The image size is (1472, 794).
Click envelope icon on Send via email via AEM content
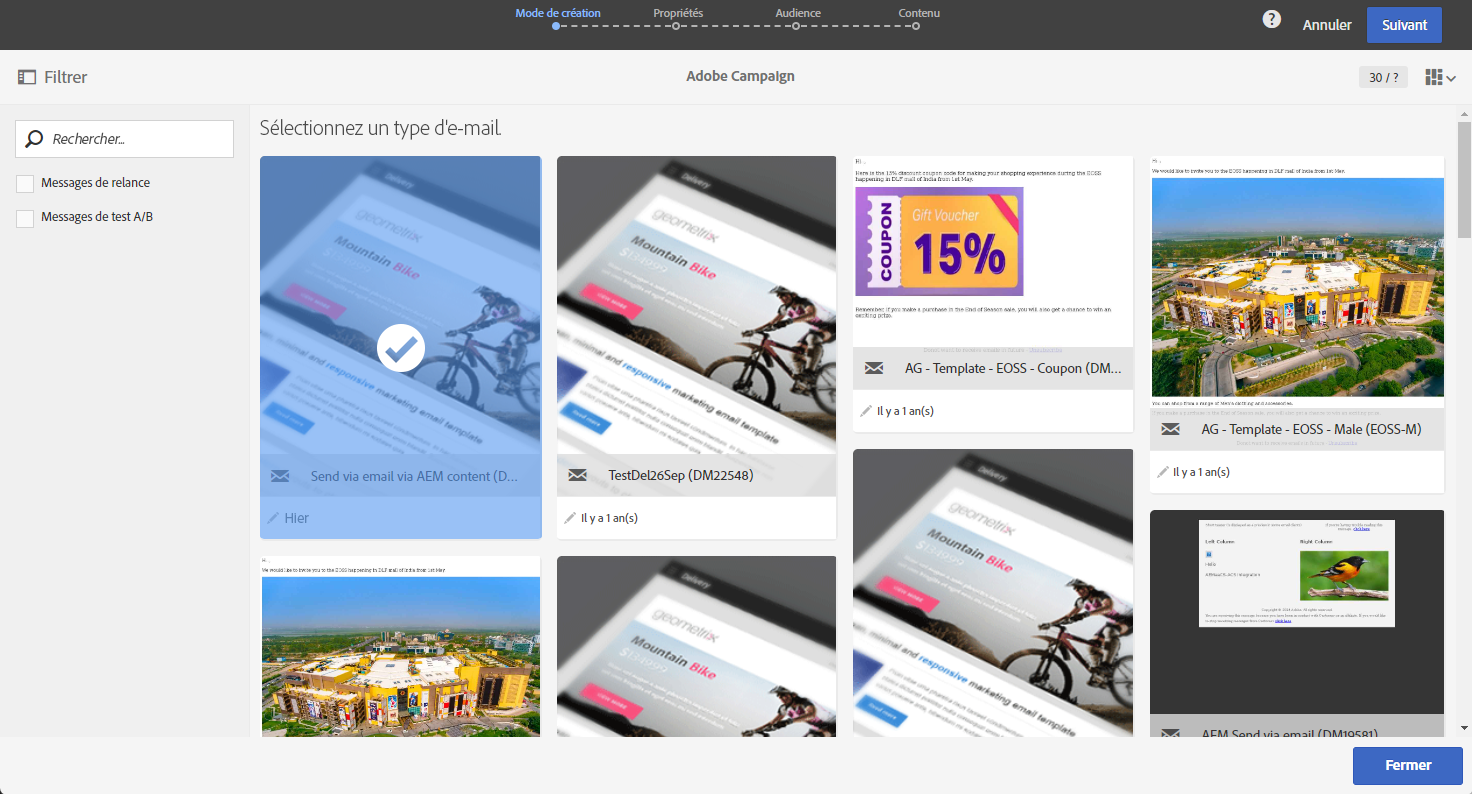click(280, 476)
